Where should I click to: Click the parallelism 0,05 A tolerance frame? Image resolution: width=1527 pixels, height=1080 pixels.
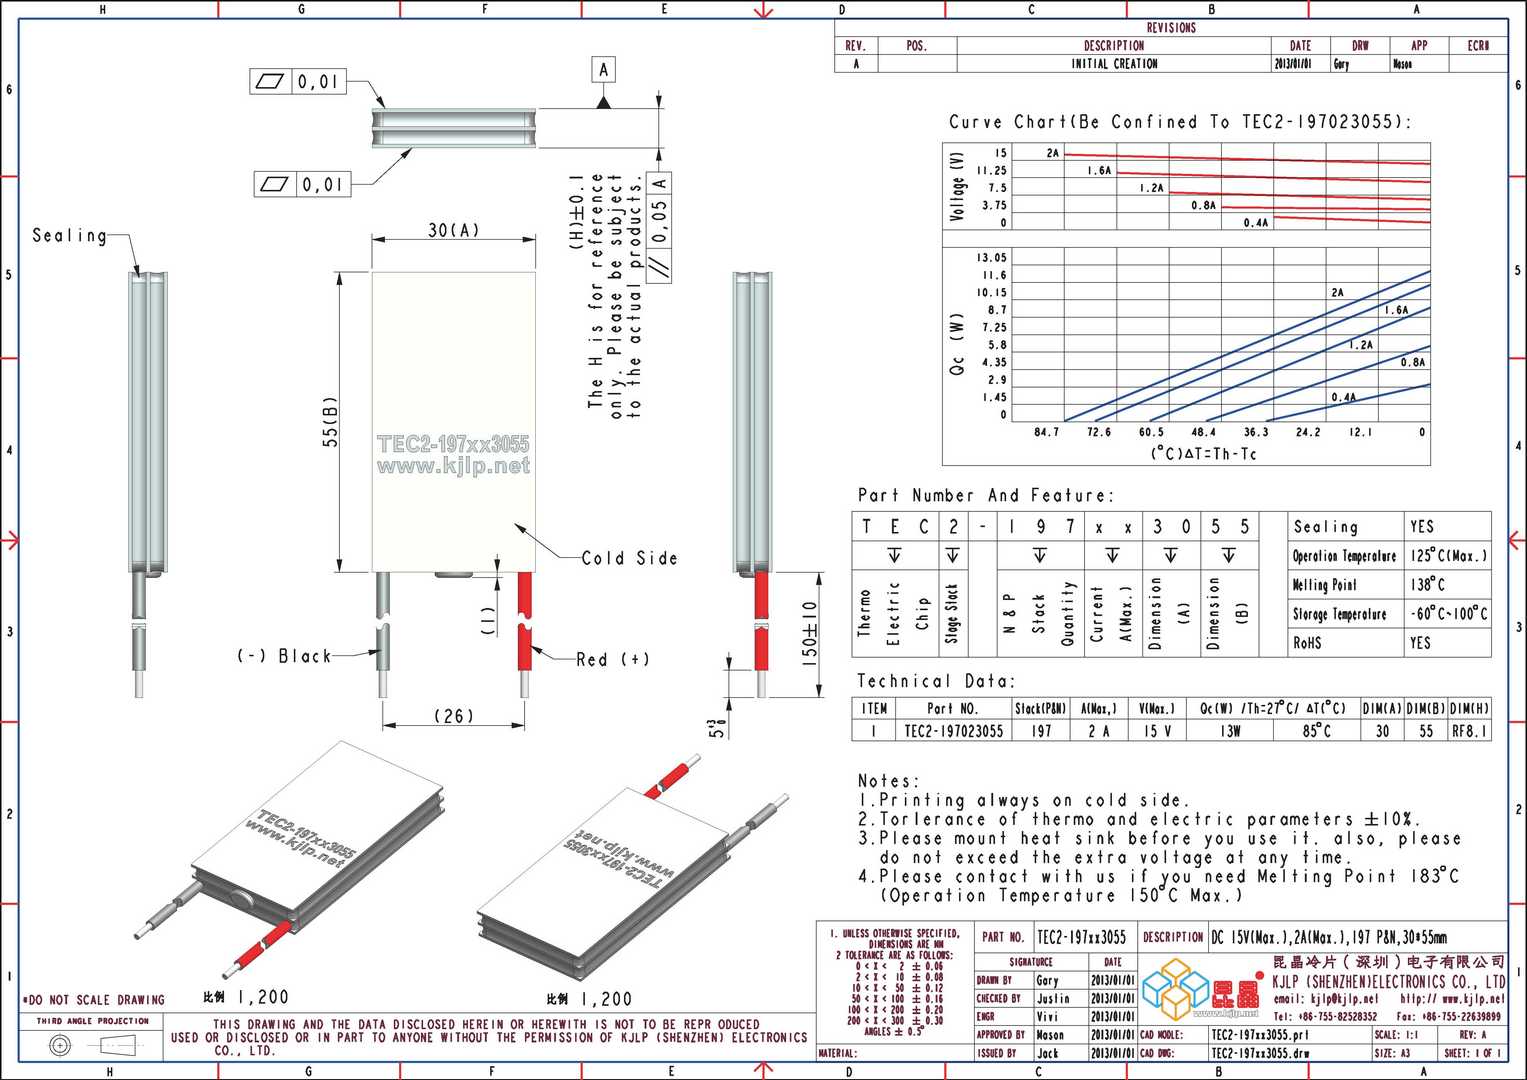[660, 228]
